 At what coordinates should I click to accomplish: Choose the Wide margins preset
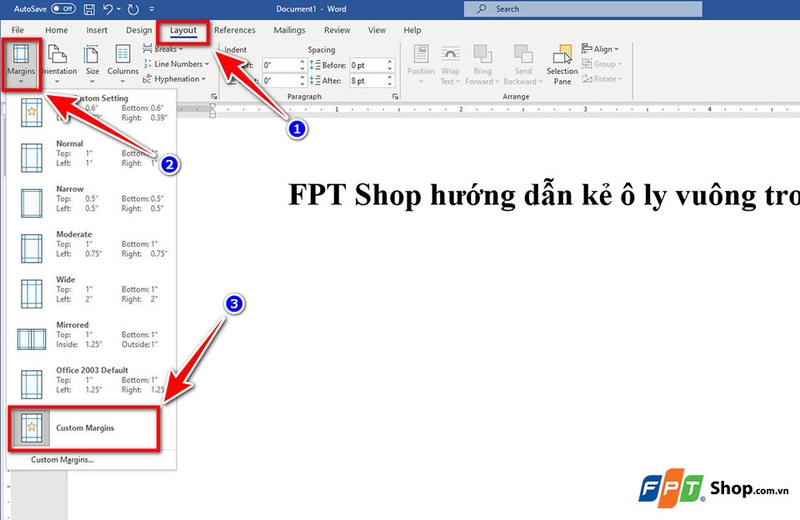92,292
